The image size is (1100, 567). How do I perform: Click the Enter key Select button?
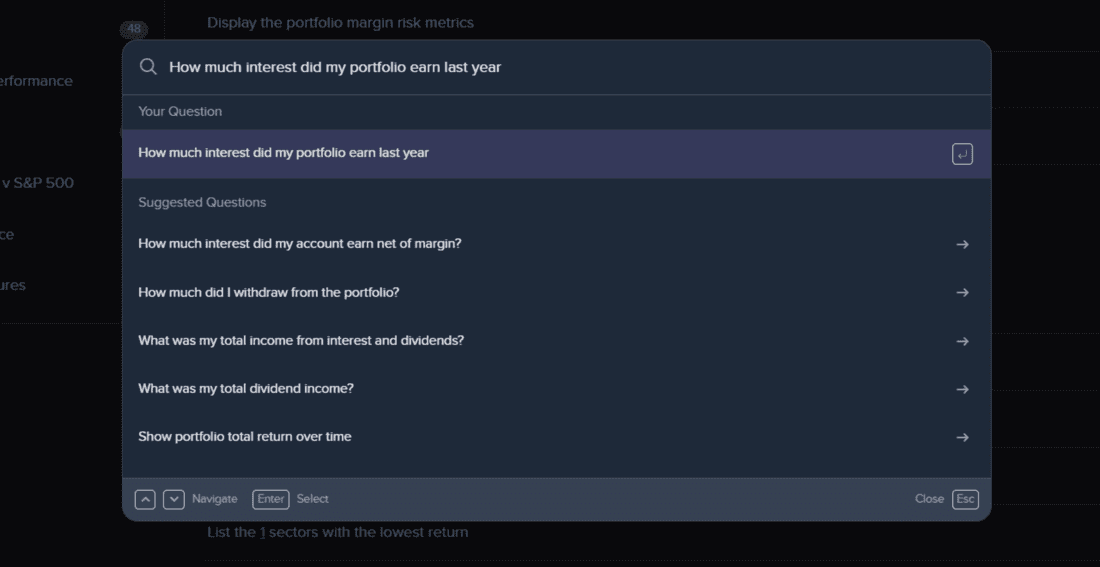pos(271,499)
